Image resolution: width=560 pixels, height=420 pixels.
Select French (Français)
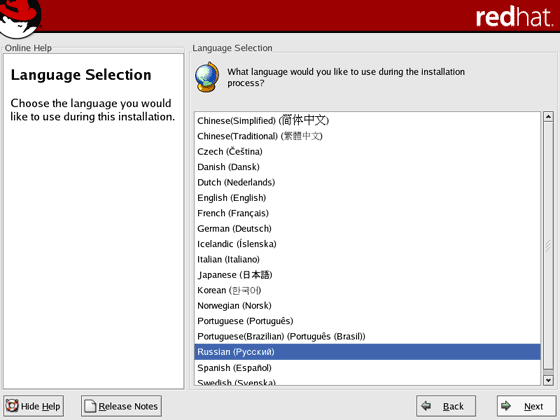(x=368, y=213)
